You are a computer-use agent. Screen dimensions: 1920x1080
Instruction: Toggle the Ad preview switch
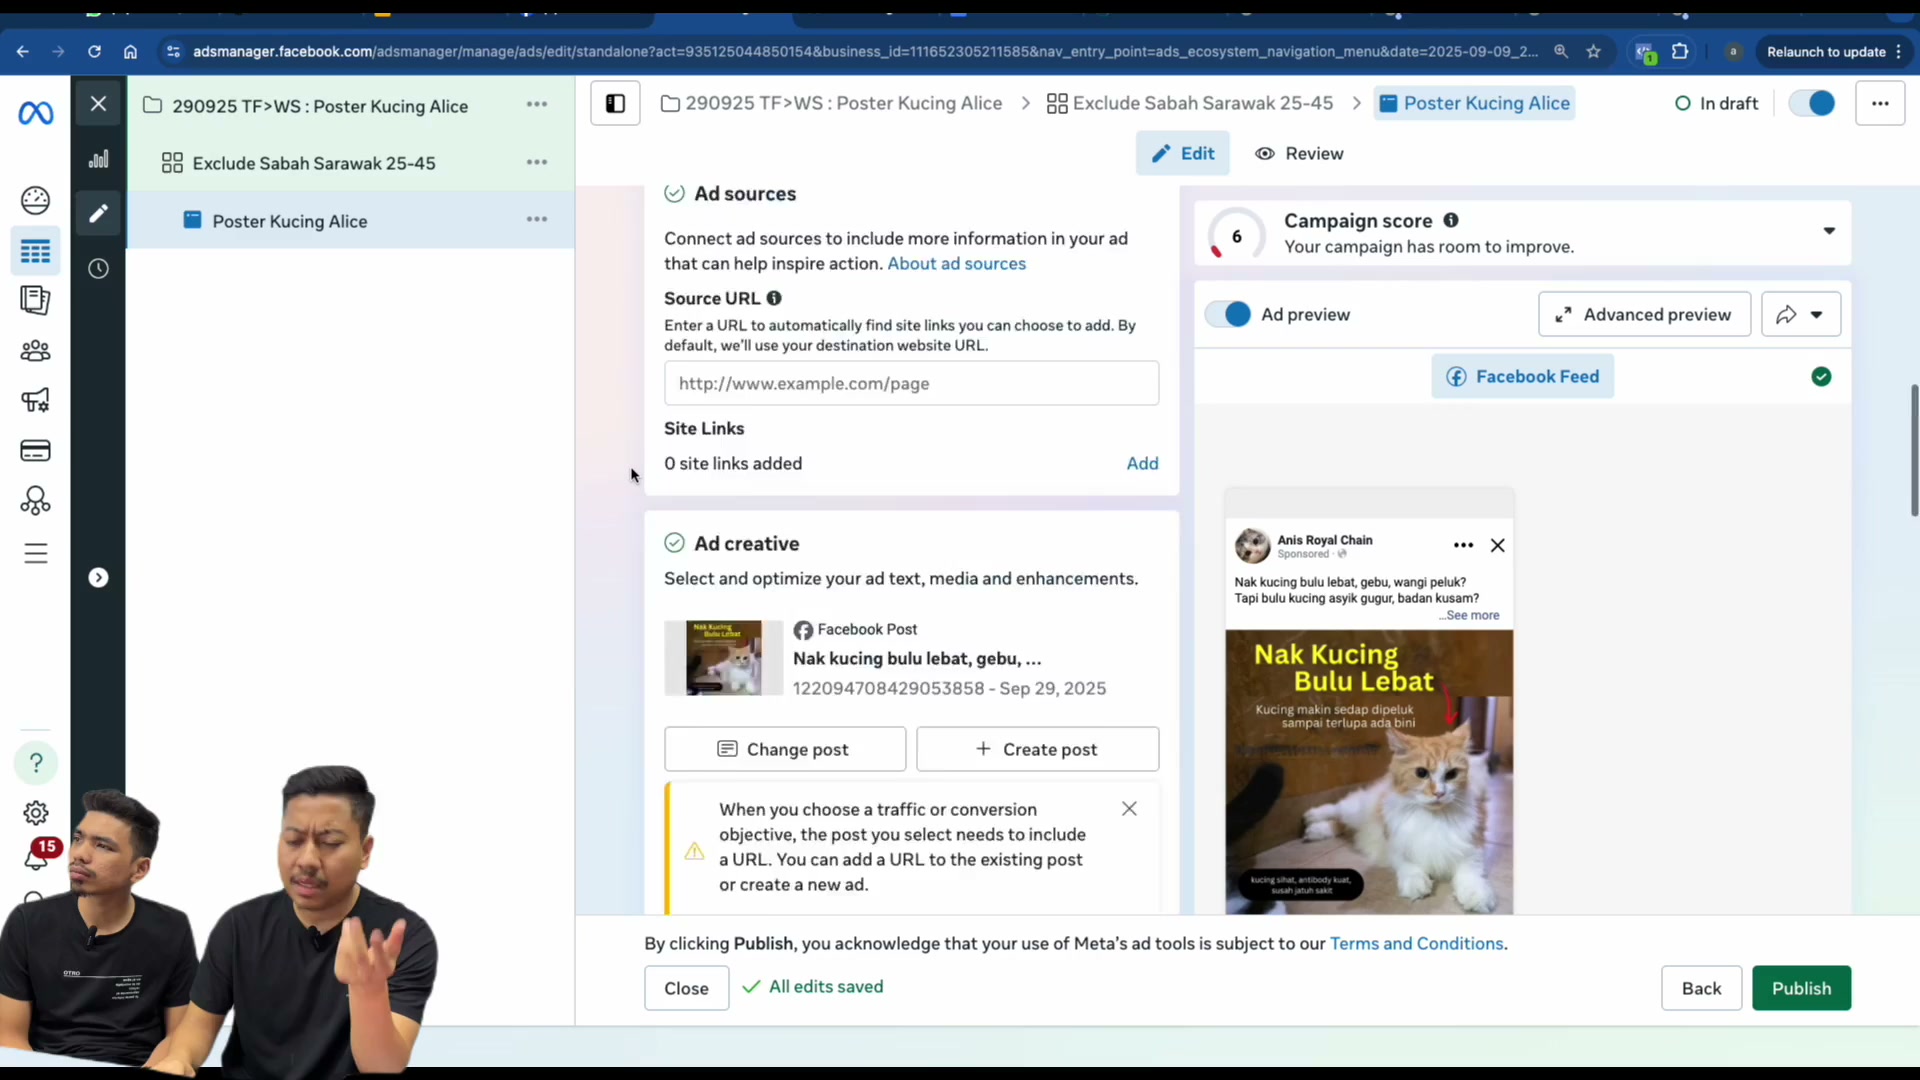click(1228, 314)
